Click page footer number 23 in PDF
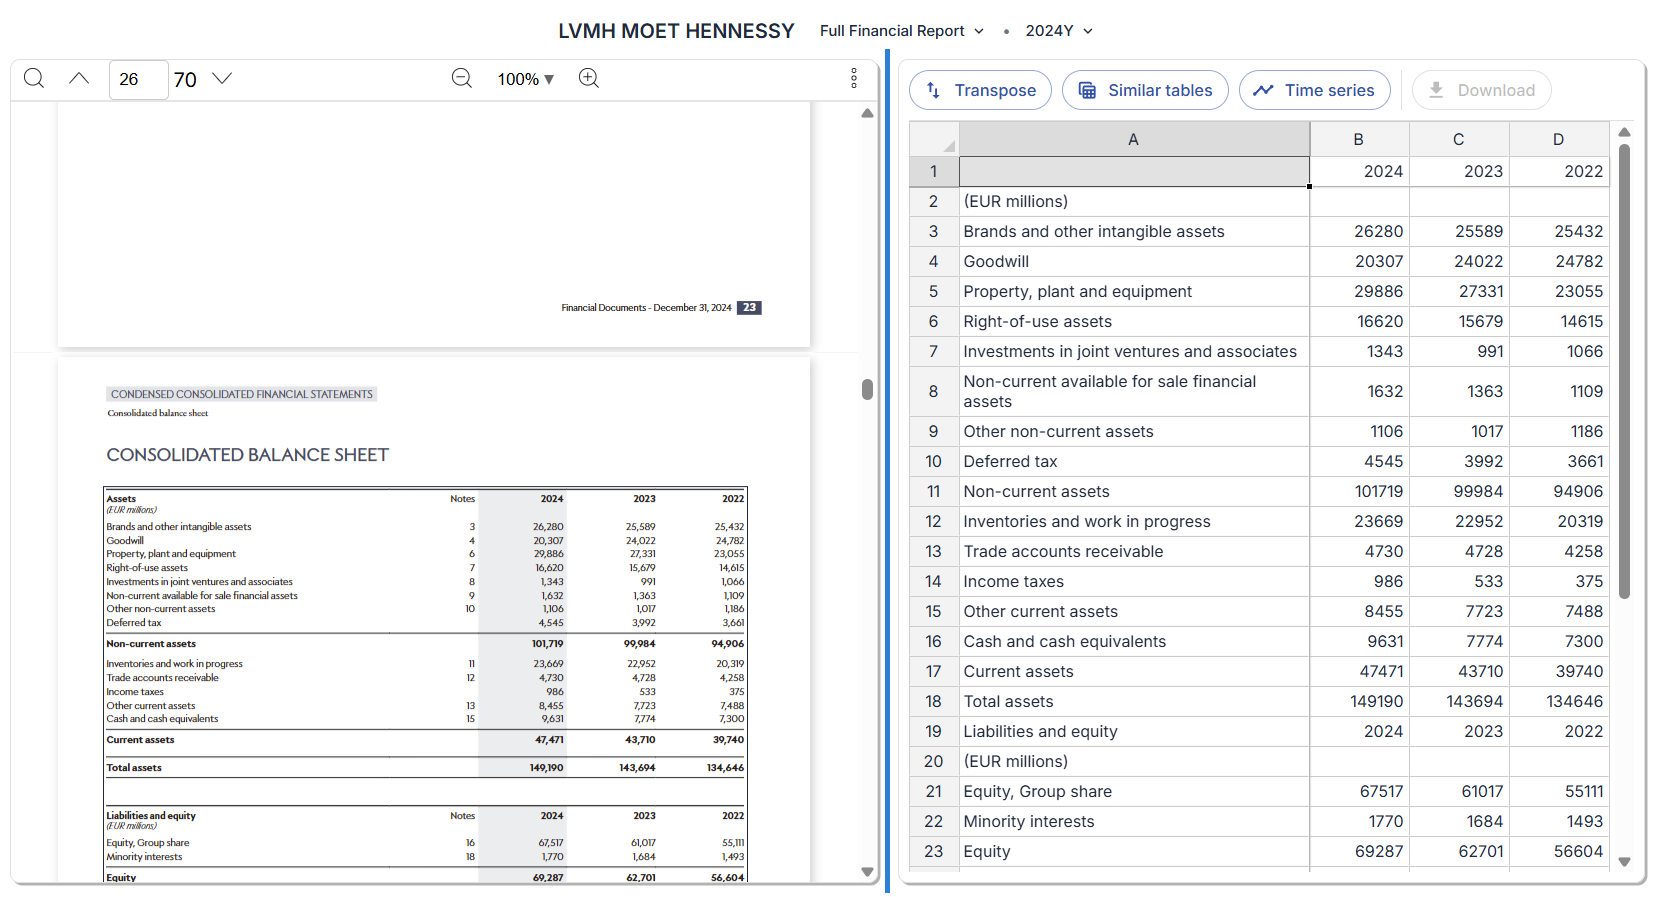Viewport: 1656px width, 897px height. (x=749, y=308)
